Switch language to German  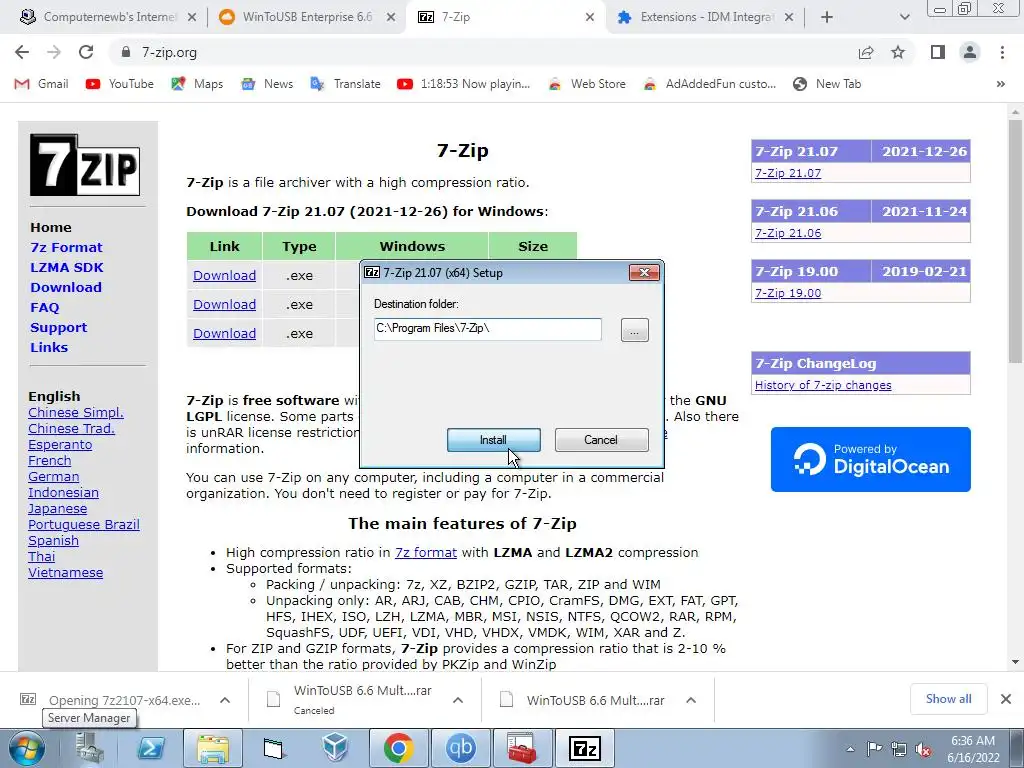54,477
